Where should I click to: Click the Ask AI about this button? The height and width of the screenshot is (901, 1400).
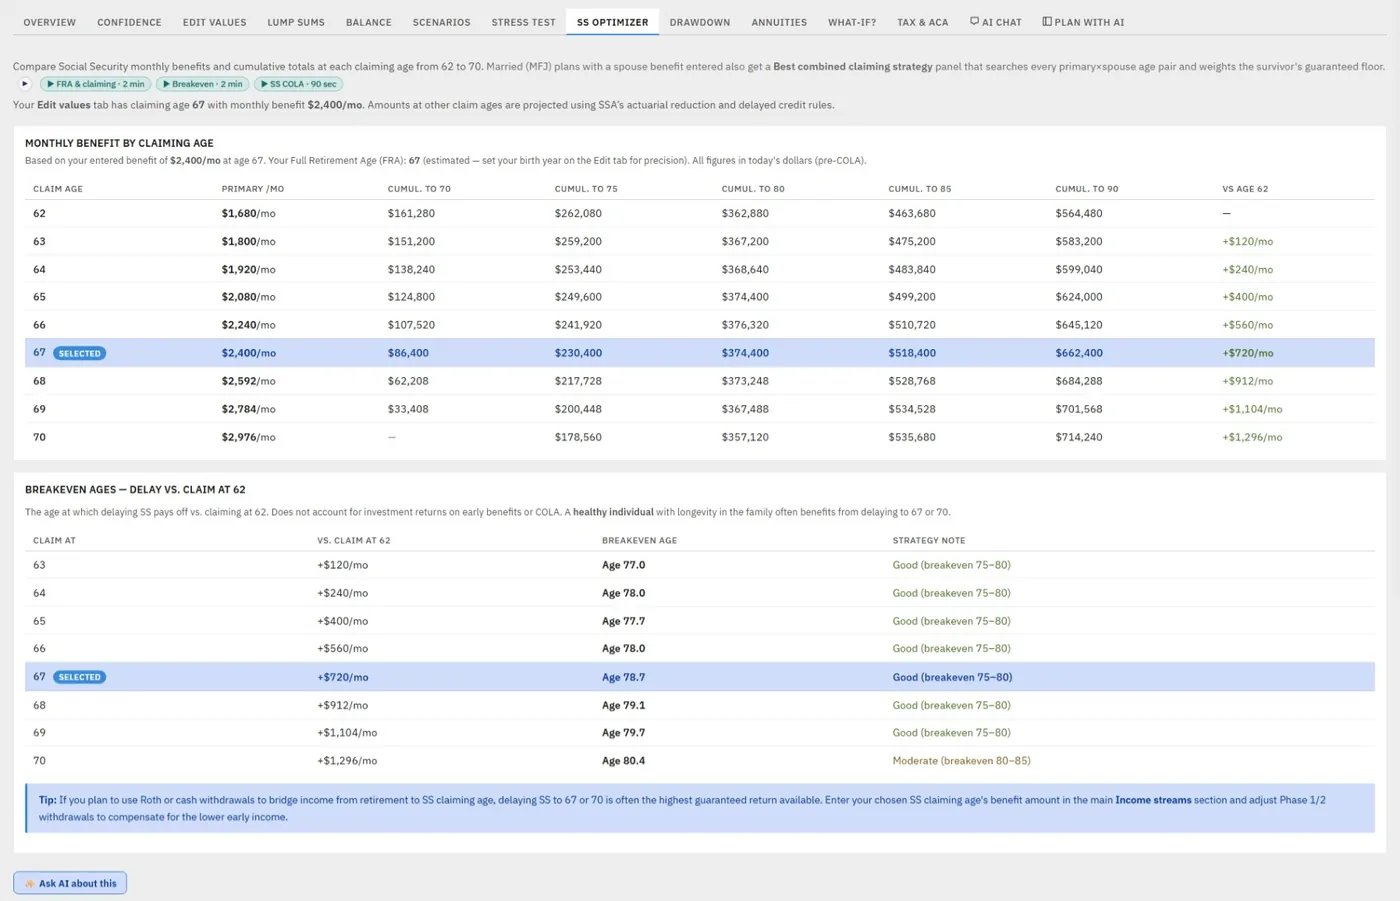[x=70, y=883]
